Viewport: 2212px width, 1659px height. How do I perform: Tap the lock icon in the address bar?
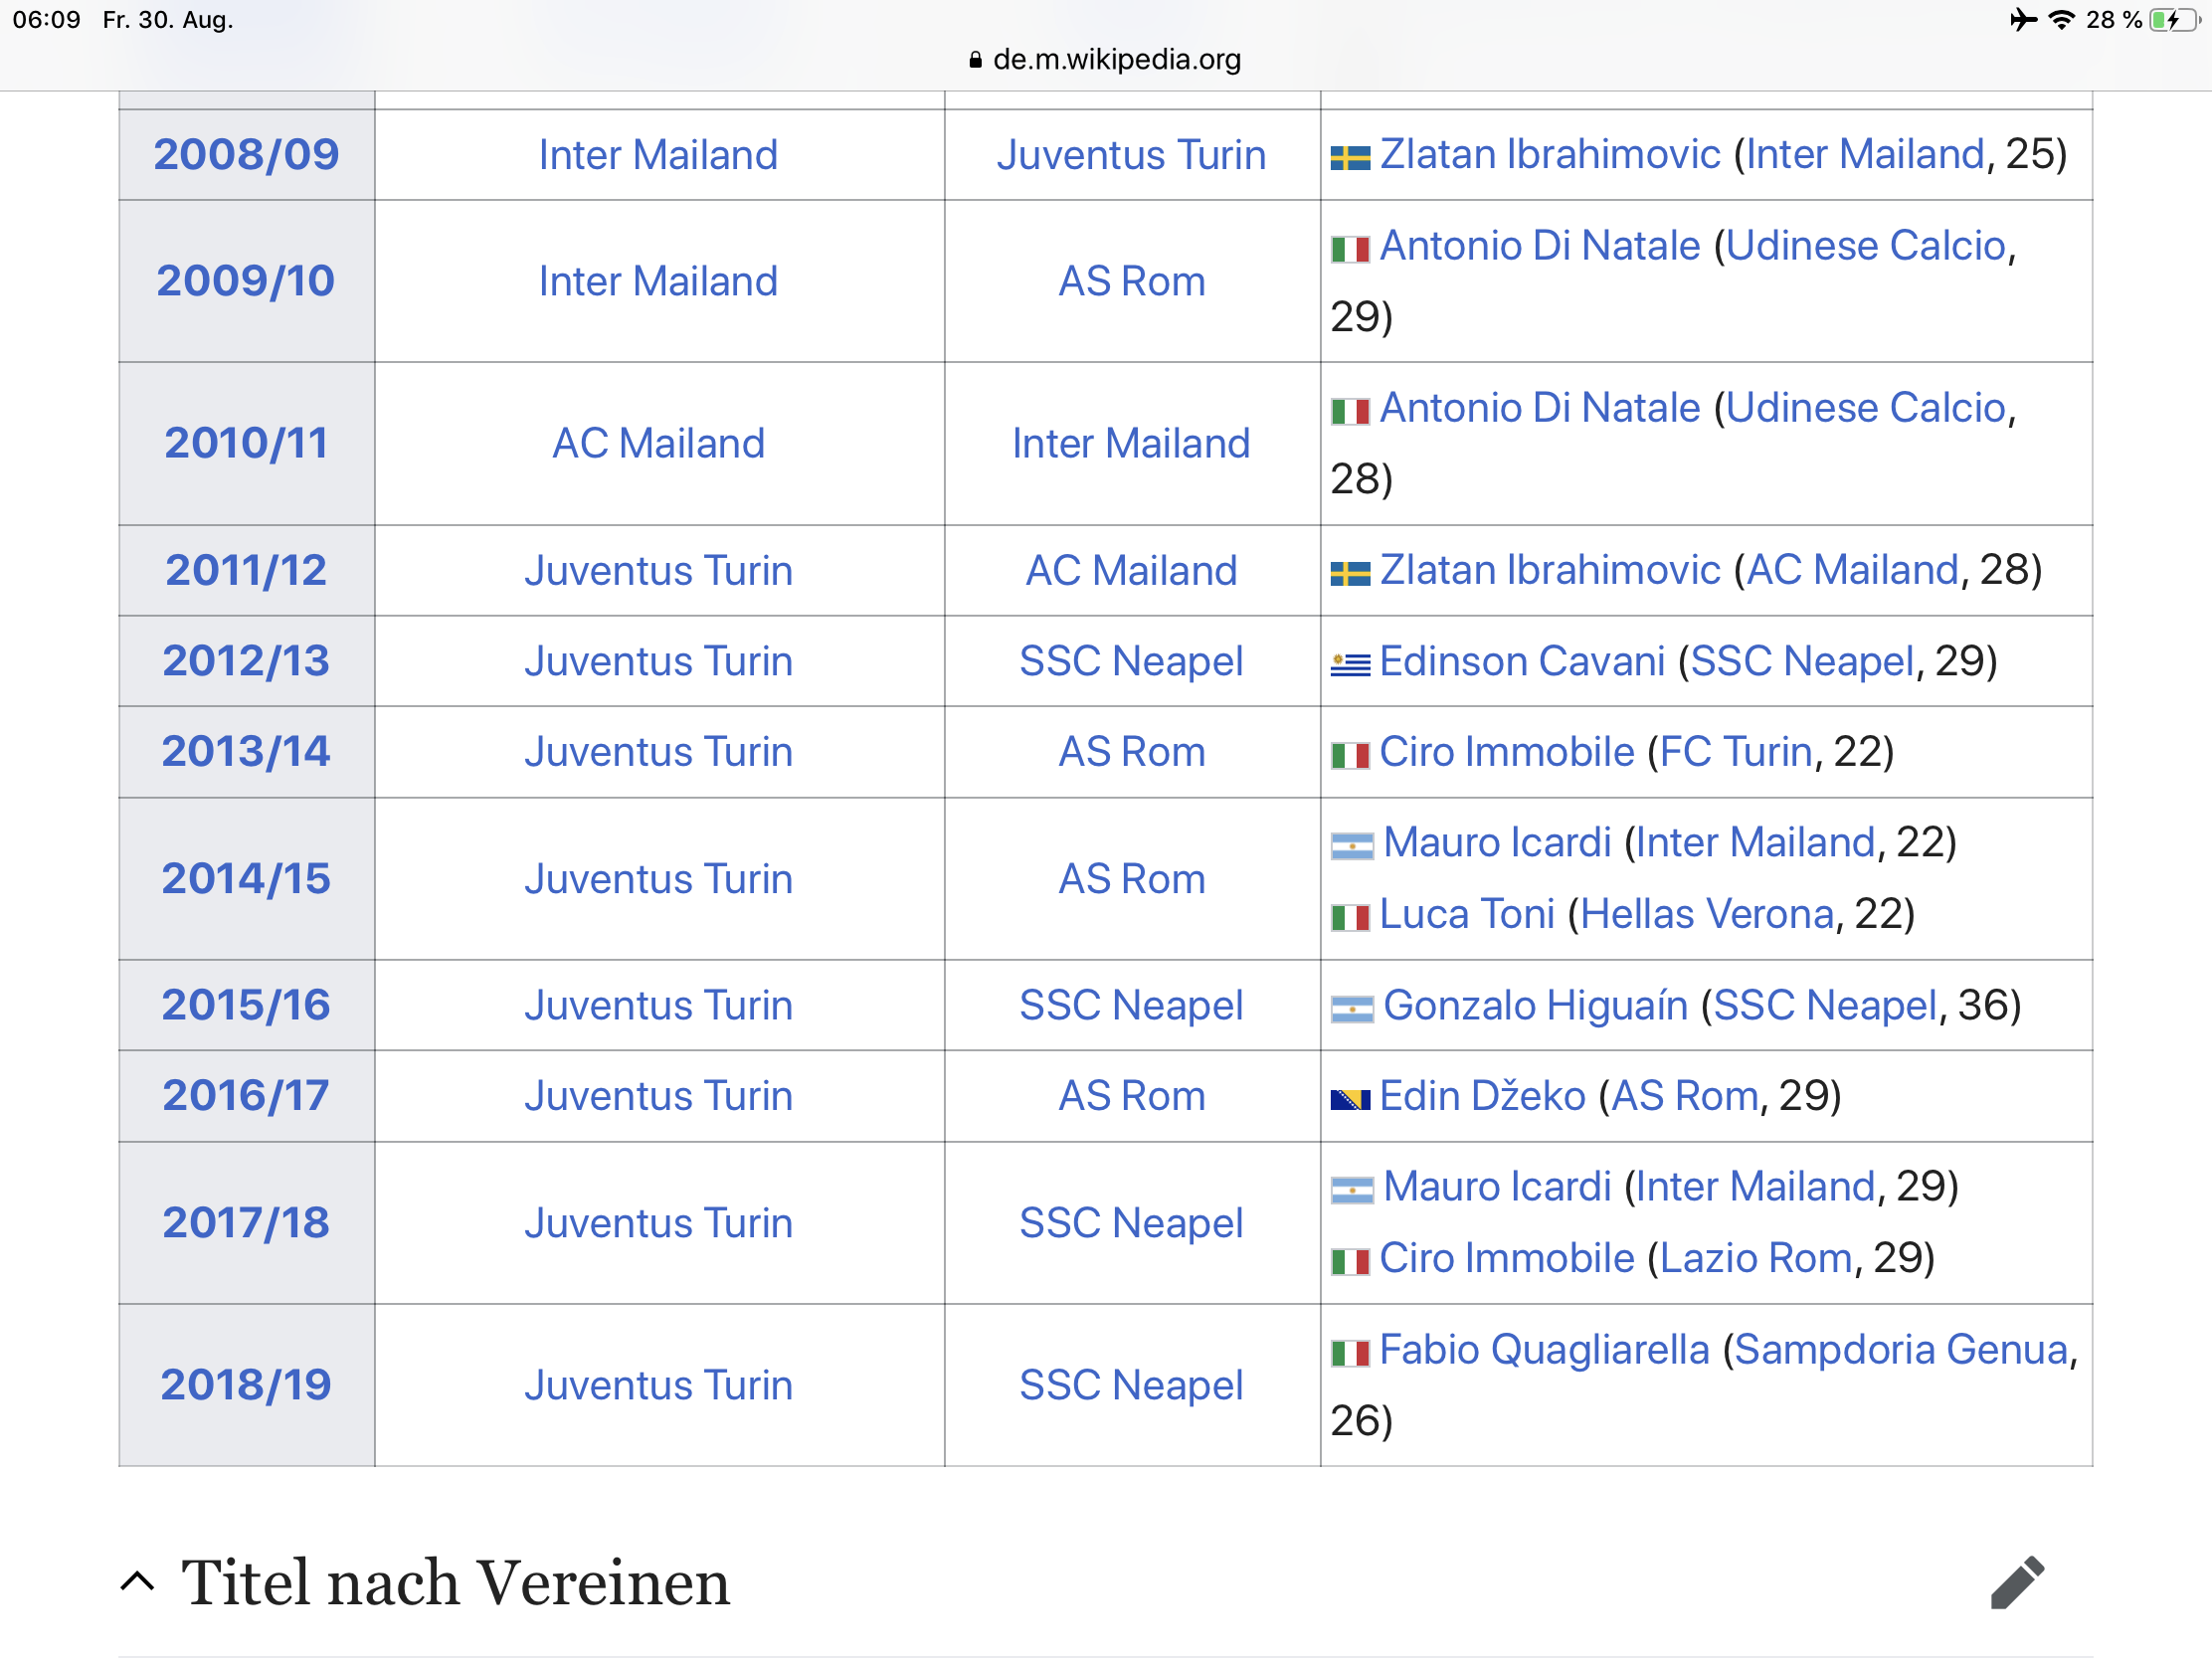[975, 60]
